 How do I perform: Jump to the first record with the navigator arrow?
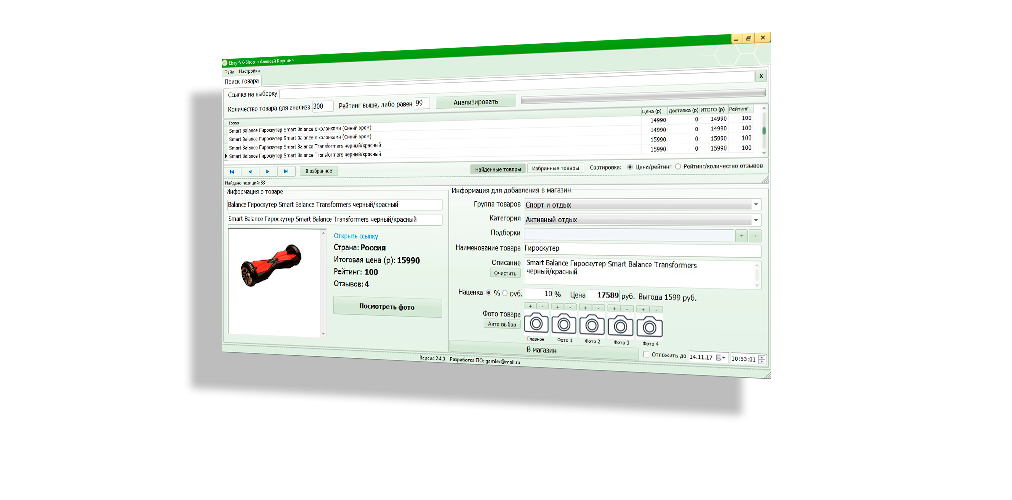point(232,171)
